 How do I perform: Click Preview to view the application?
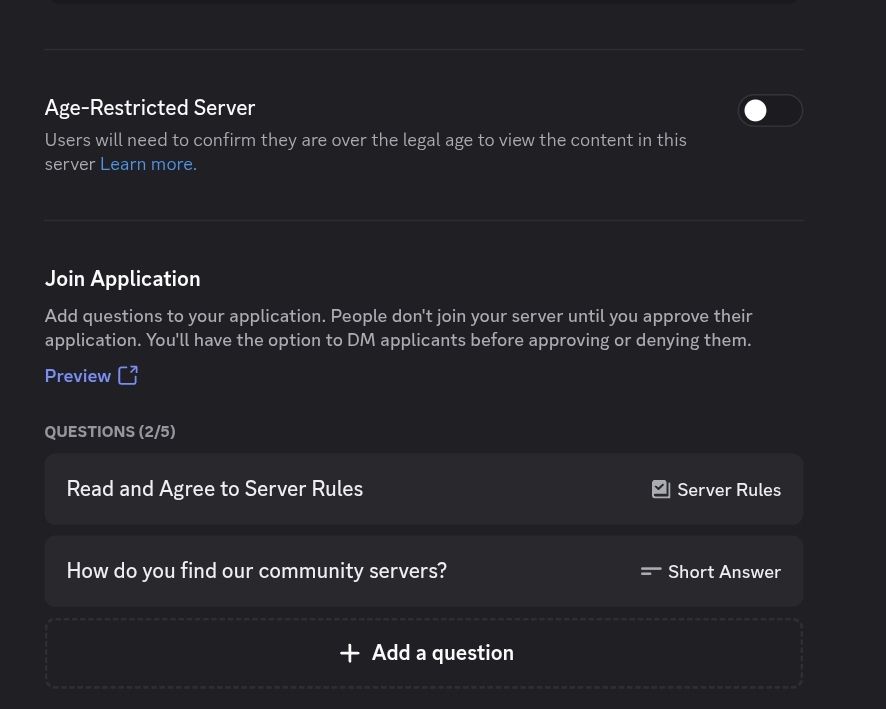click(x=78, y=375)
